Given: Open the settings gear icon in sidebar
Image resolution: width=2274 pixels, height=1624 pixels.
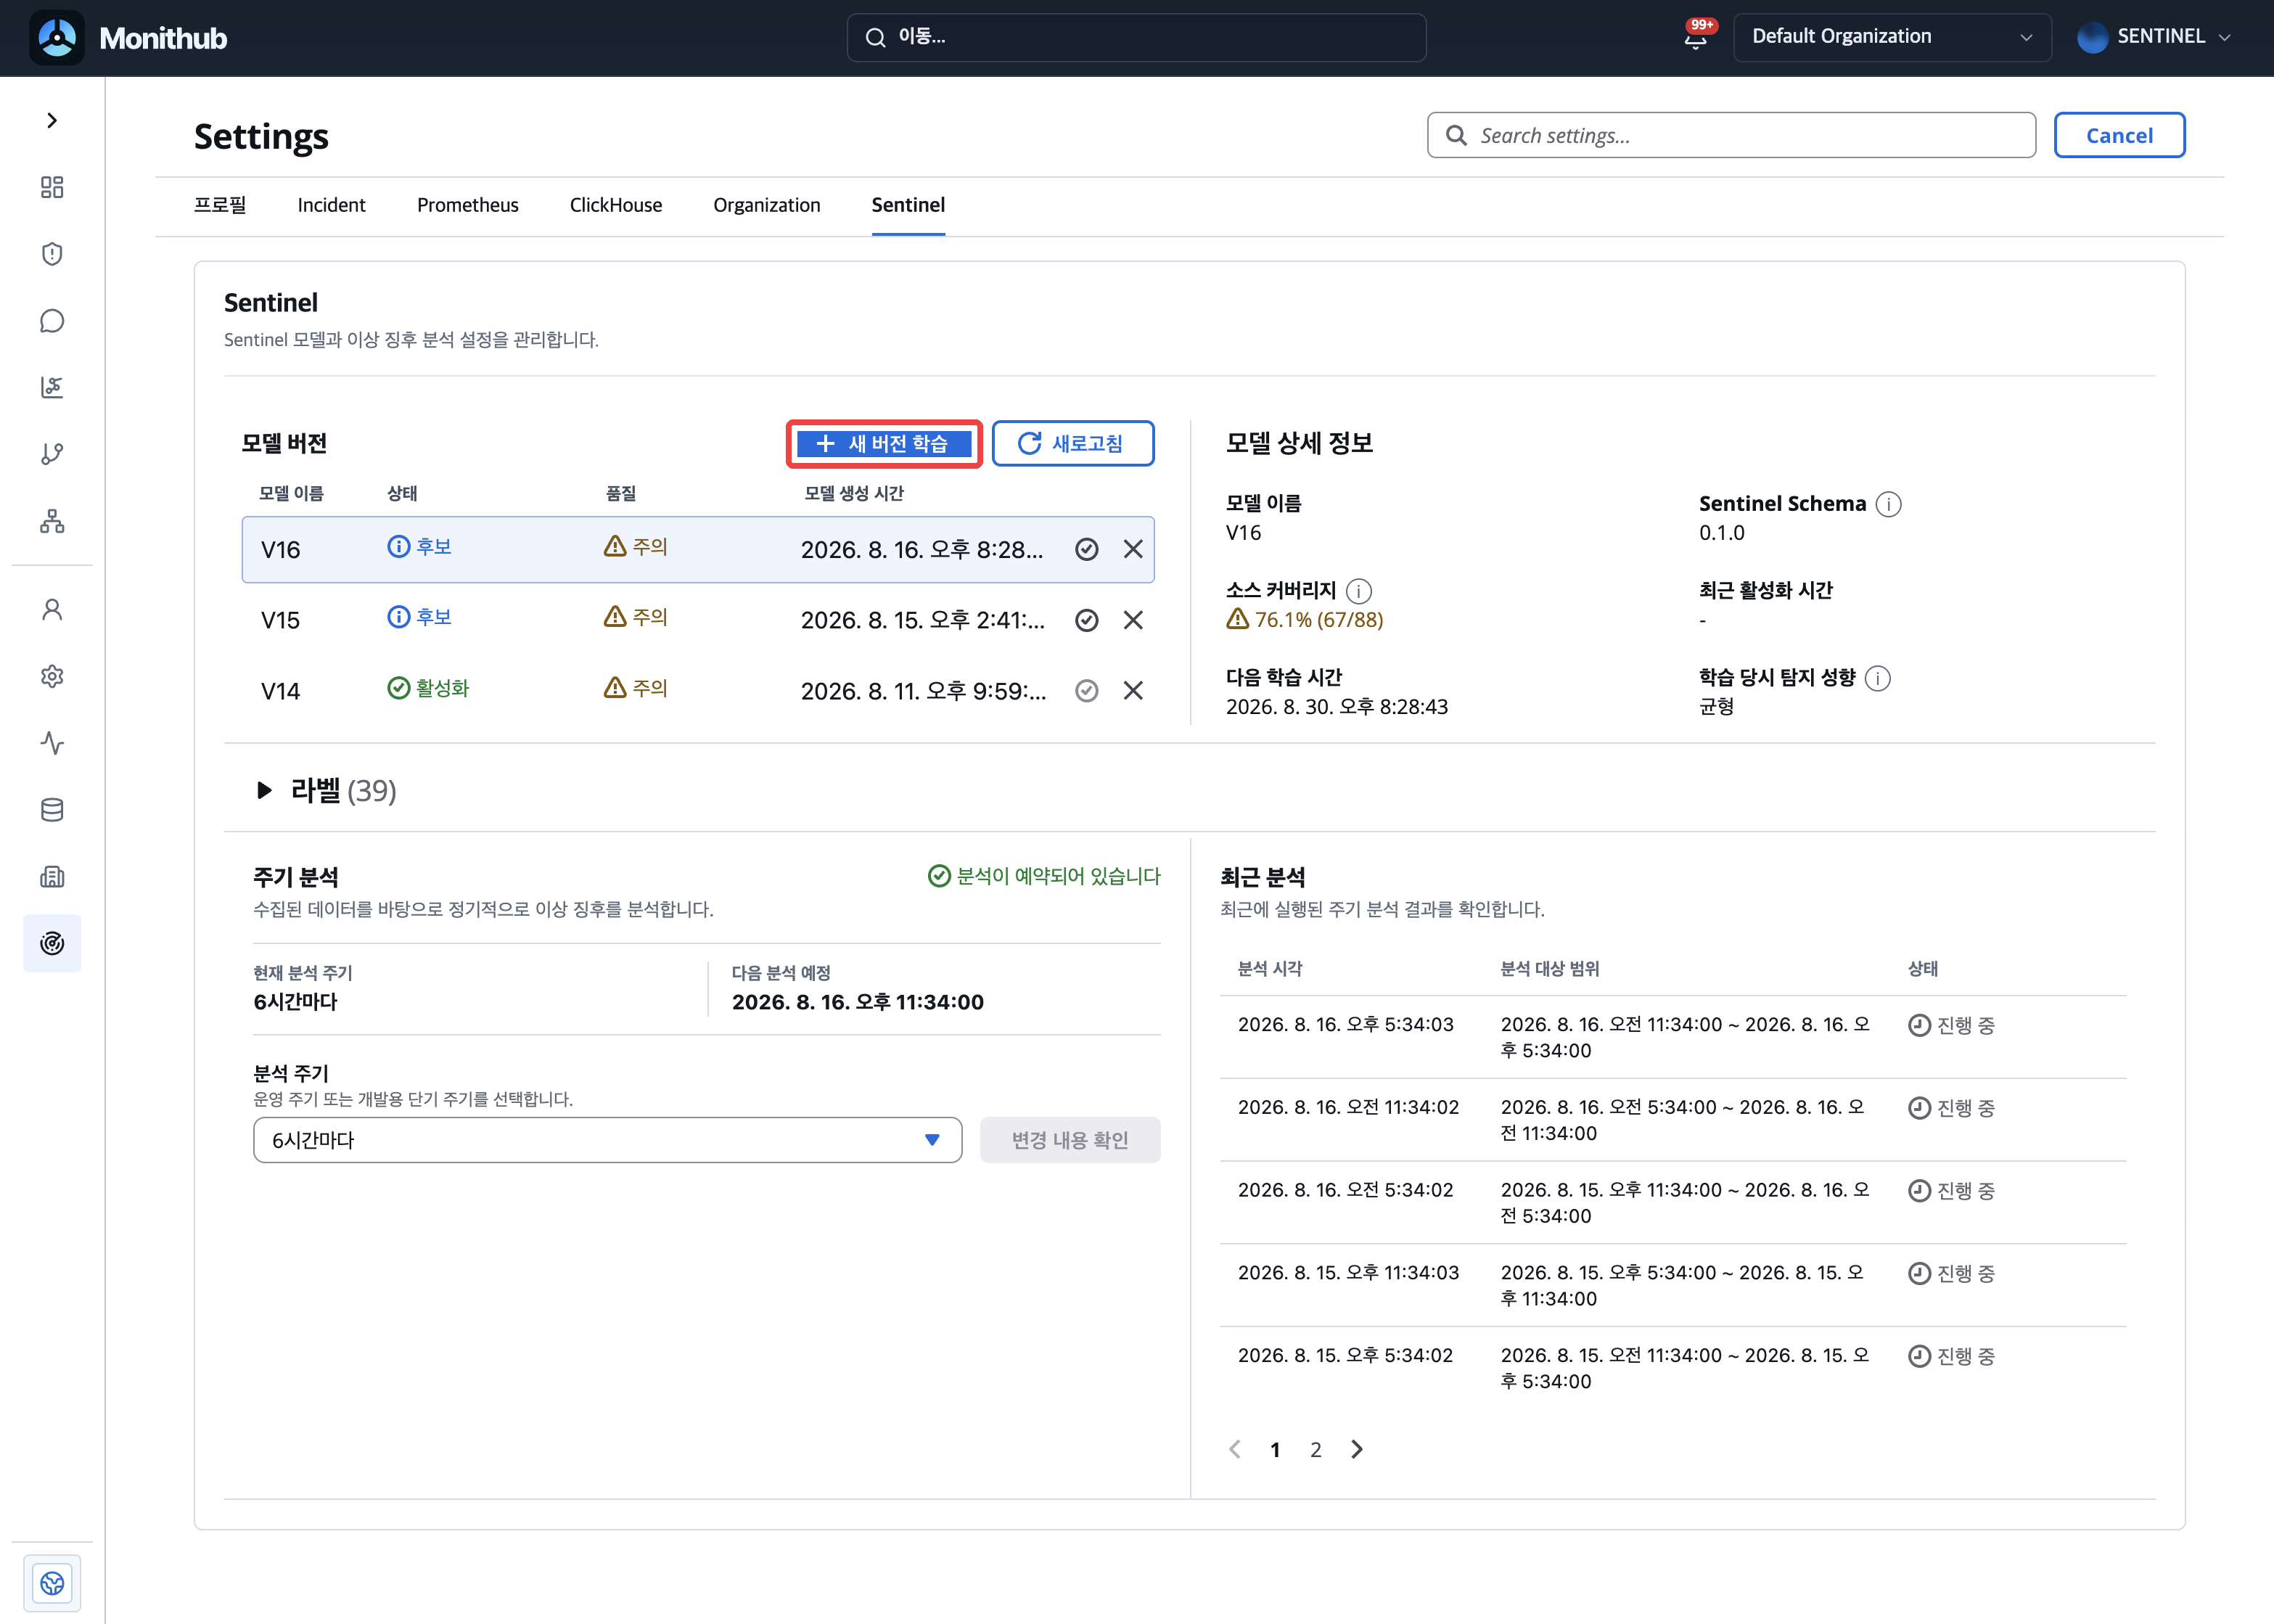Looking at the screenshot, I should pos(52,676).
